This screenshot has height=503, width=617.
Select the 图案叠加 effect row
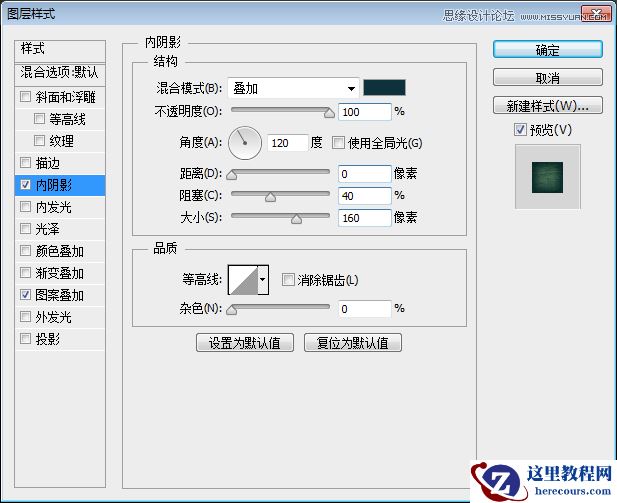click(60, 295)
